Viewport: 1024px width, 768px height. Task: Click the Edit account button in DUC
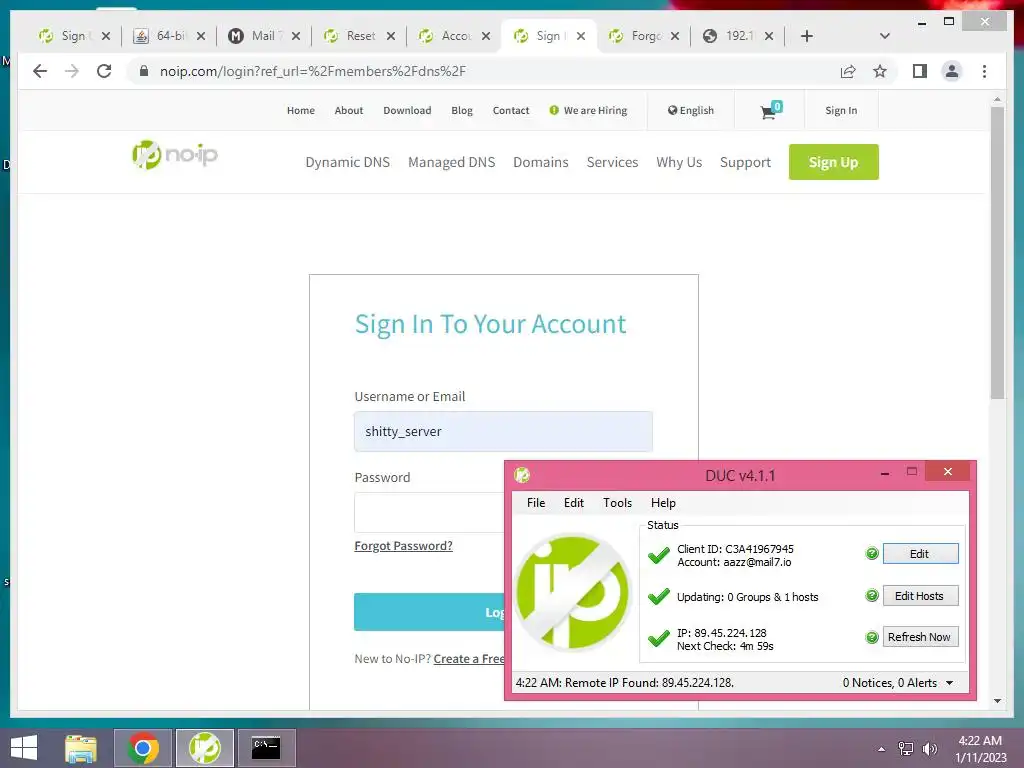click(x=920, y=554)
